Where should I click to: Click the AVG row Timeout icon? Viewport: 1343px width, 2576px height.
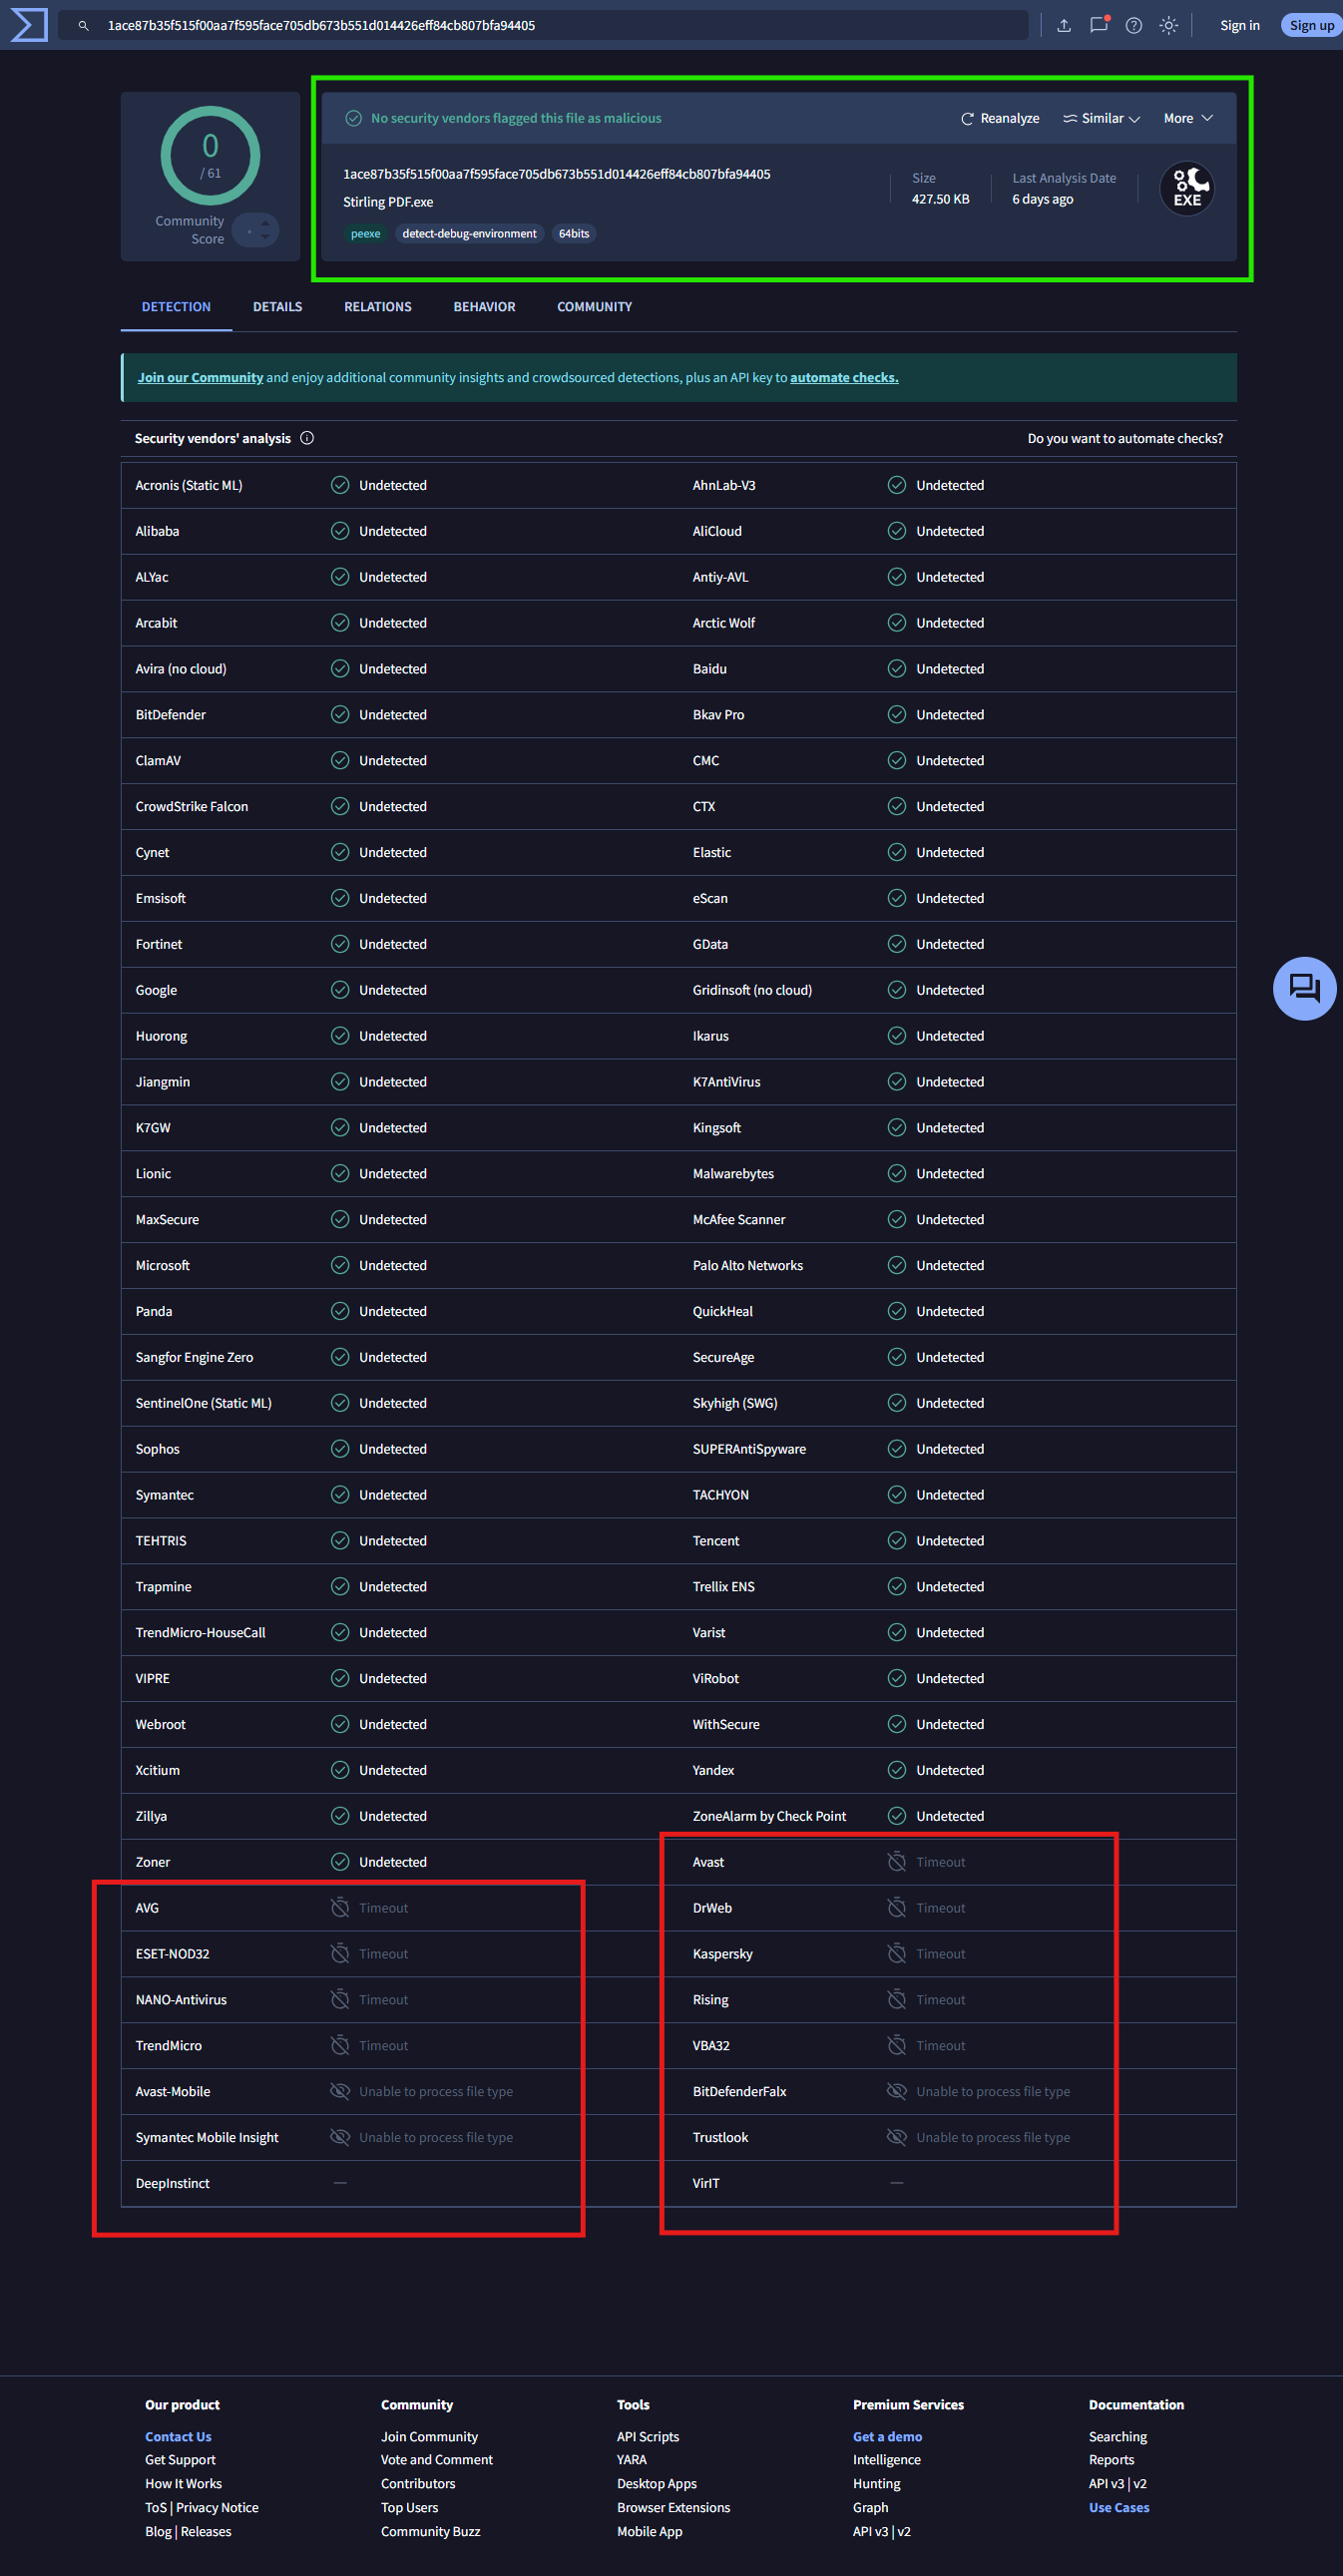pos(340,1907)
